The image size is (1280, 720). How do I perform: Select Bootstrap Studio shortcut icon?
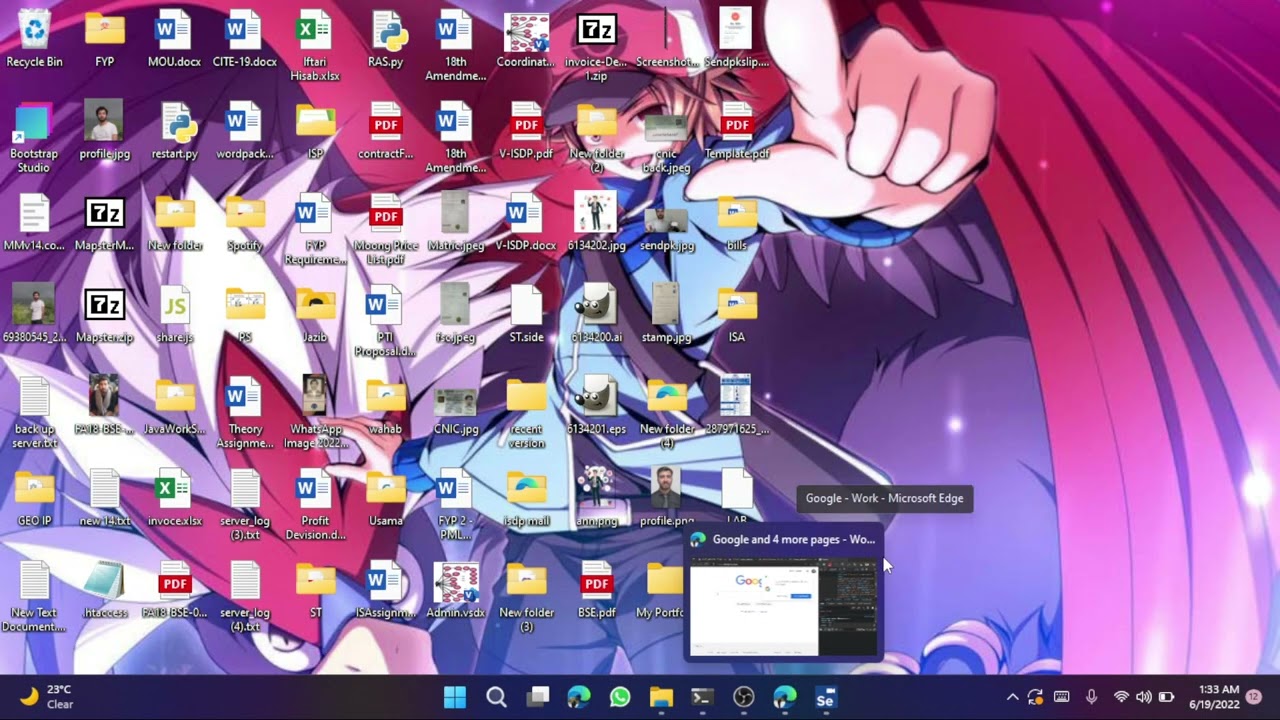pos(34,138)
